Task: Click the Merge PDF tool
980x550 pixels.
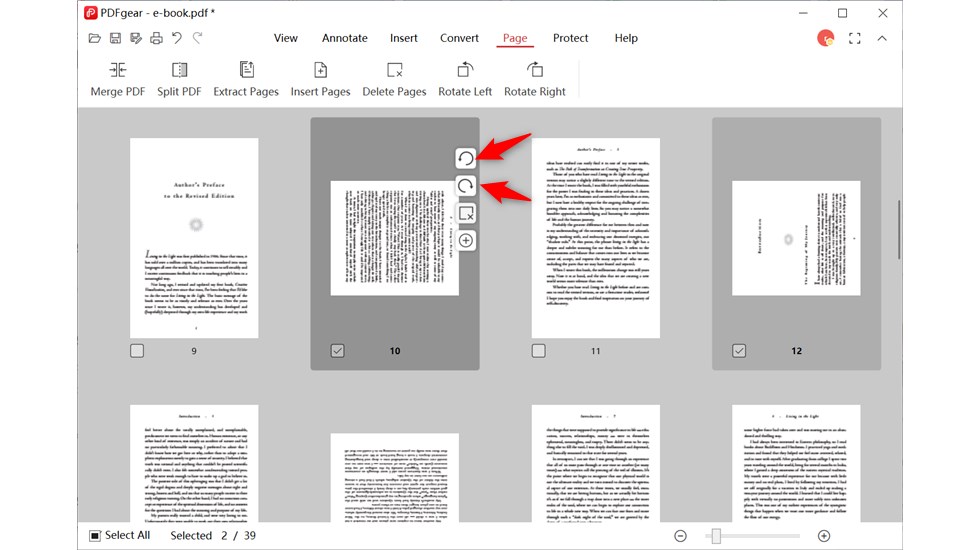Action: coord(118,79)
